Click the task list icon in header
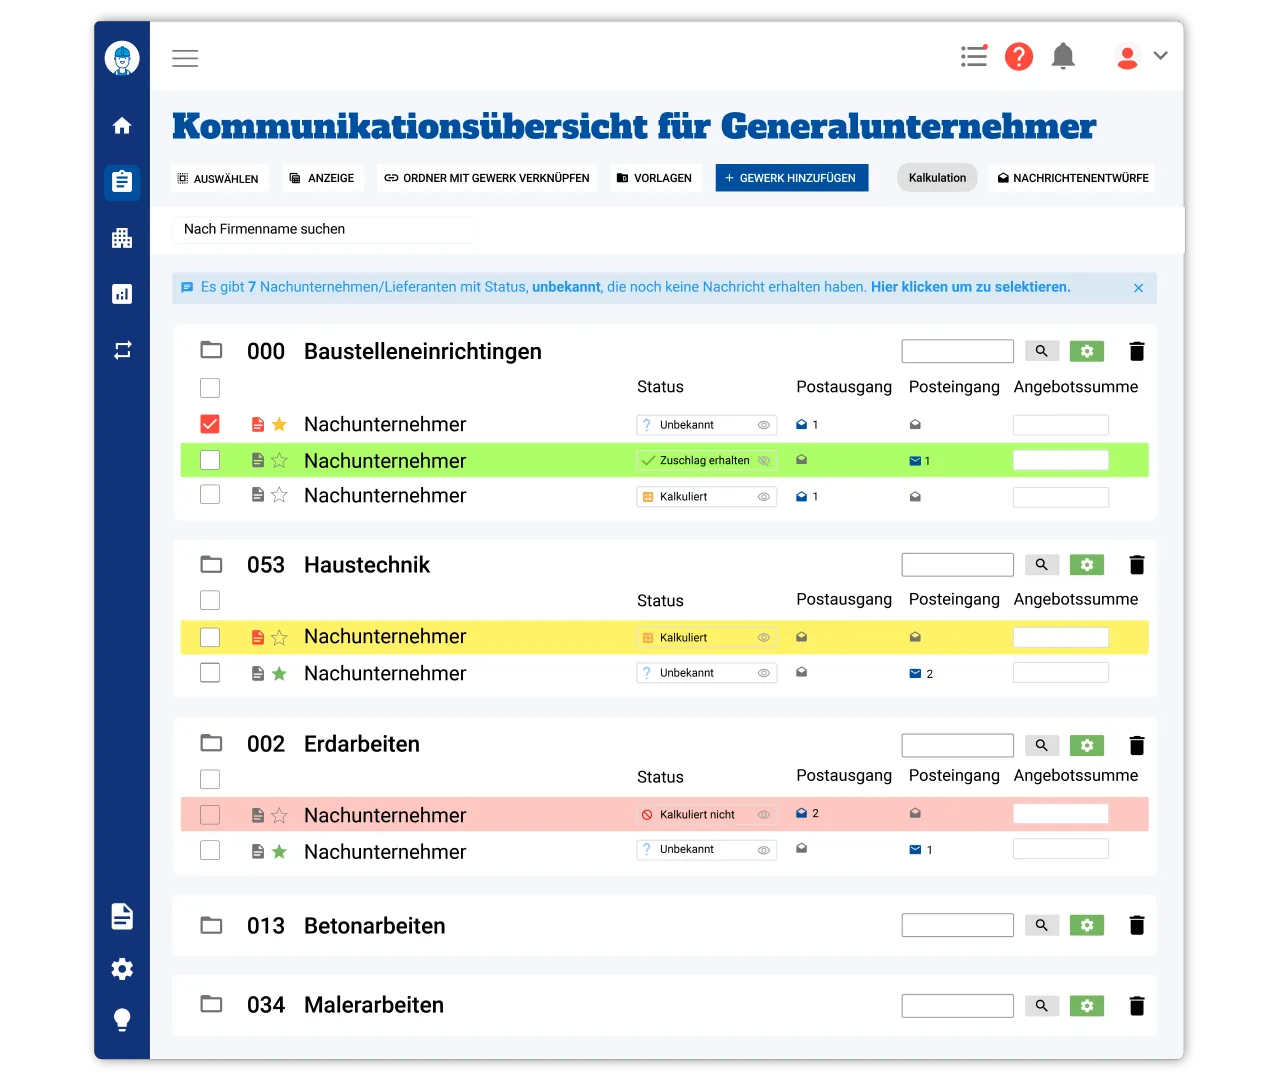 click(973, 57)
